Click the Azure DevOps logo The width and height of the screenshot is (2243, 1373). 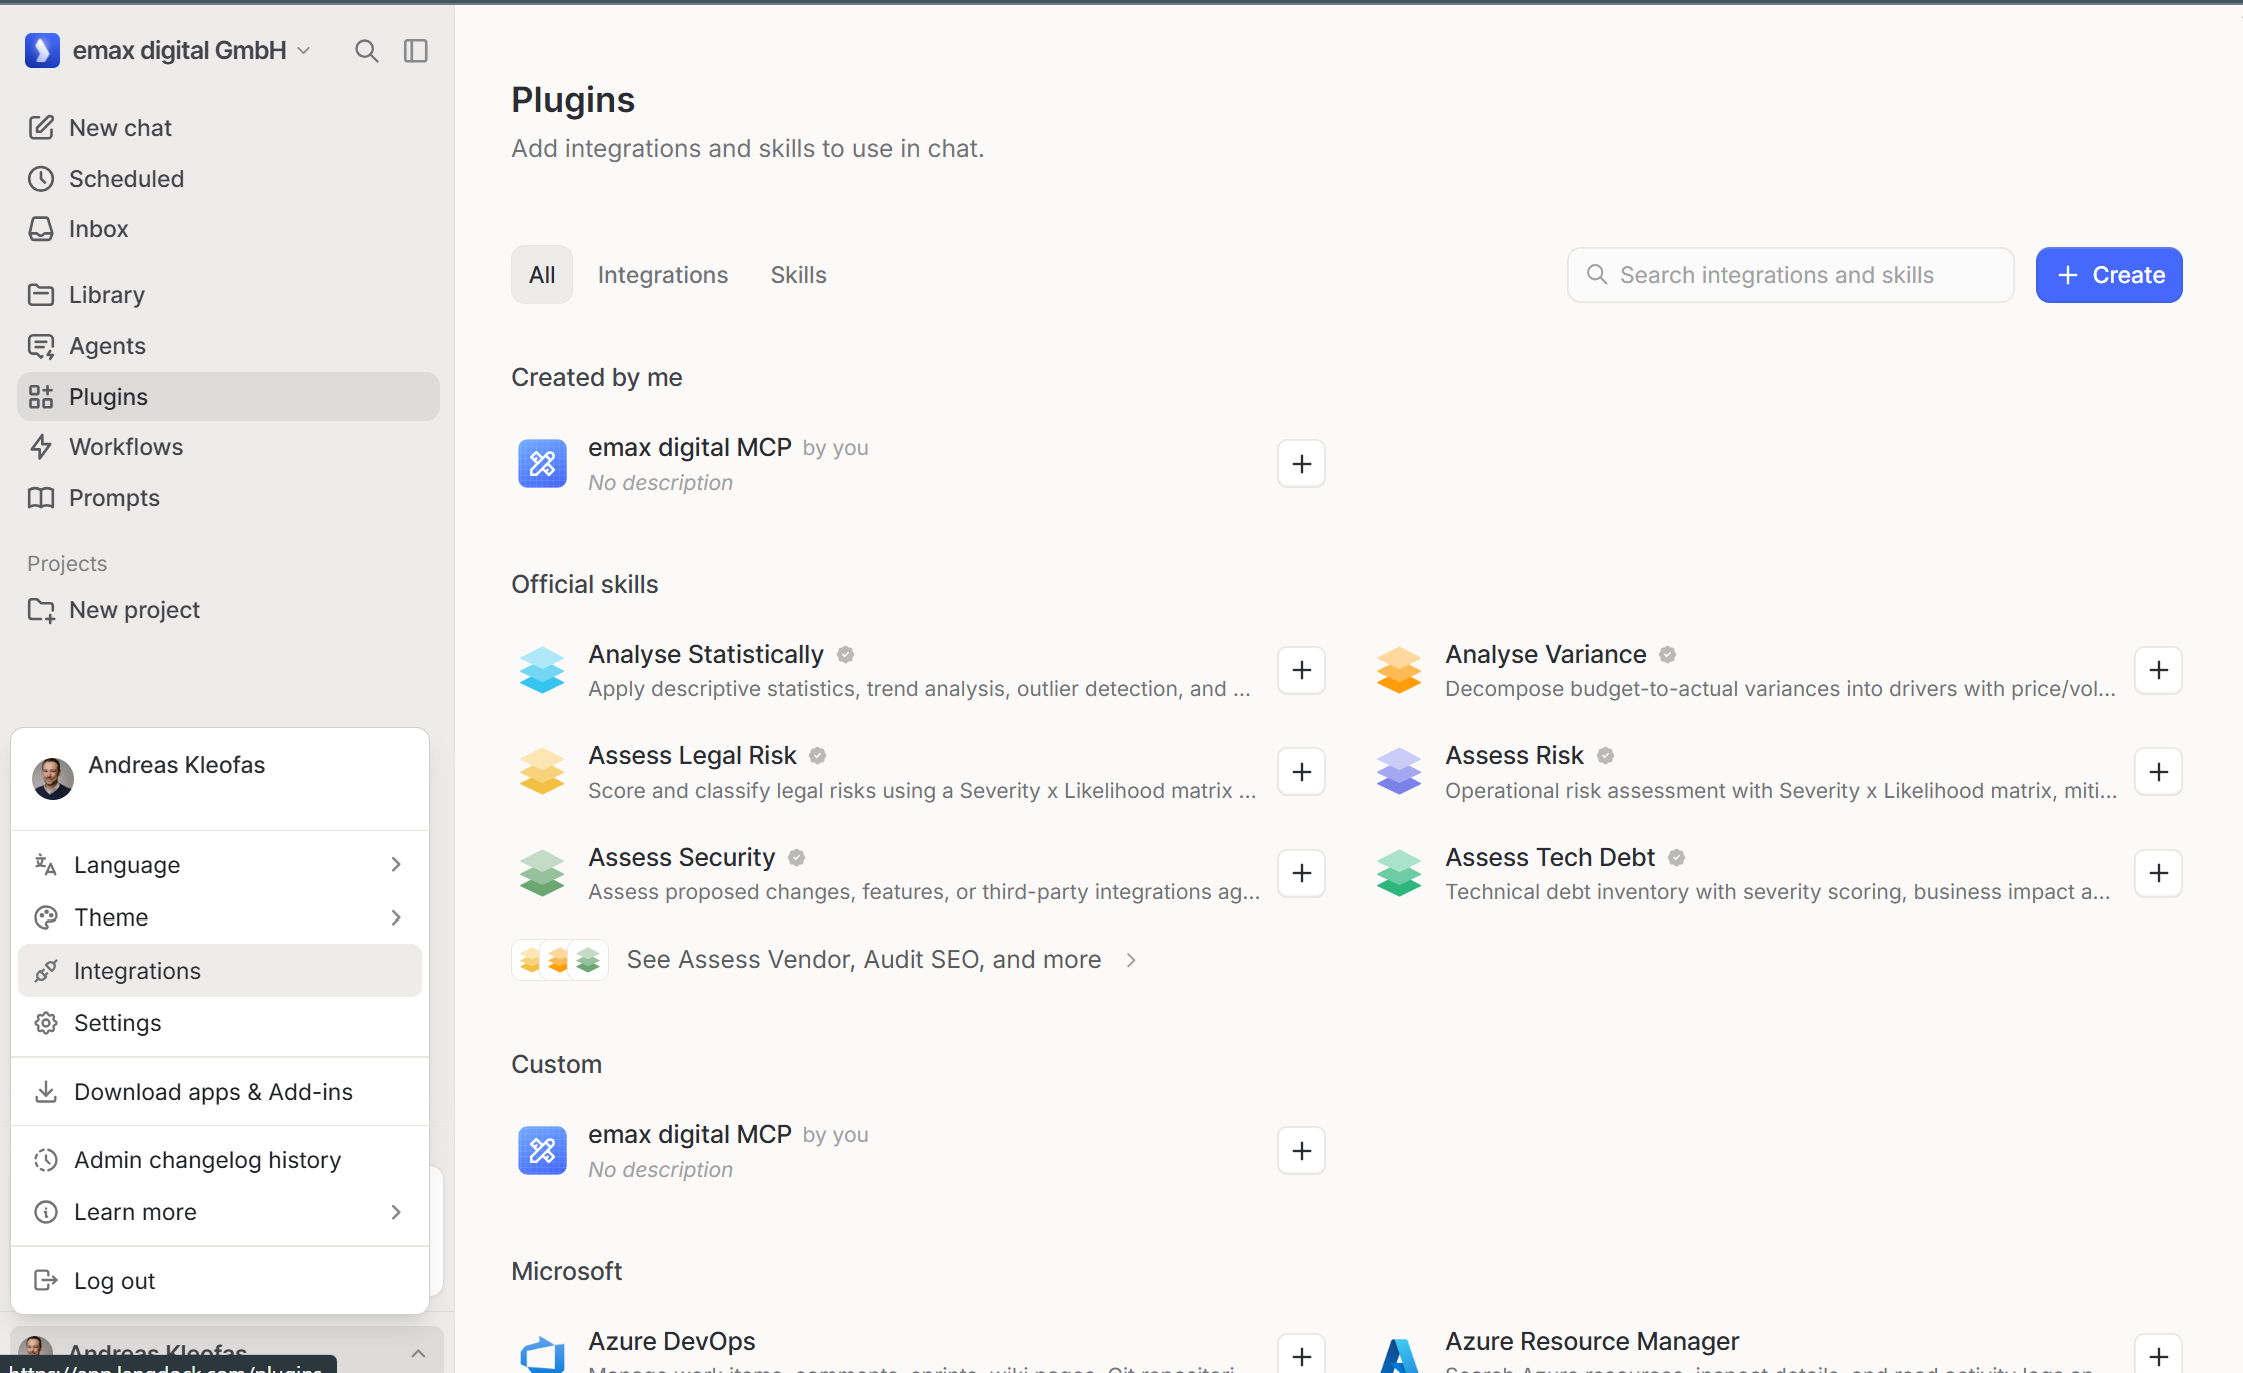(x=542, y=1355)
